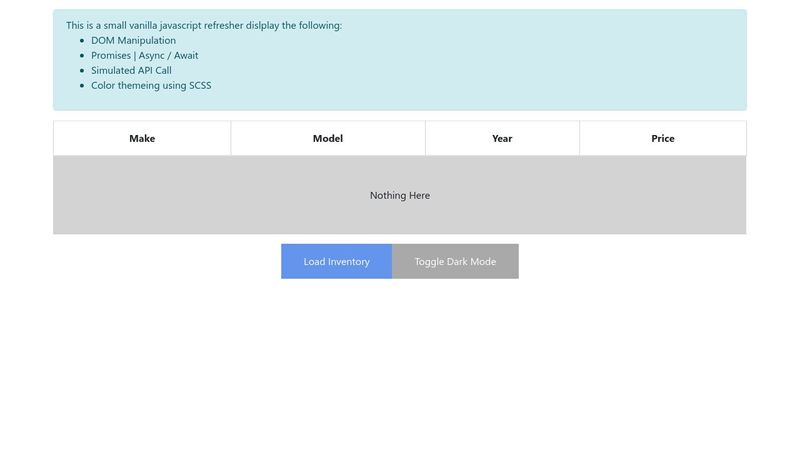This screenshot has width=800, height=450.
Task: Click the word 'SCSS' in the list
Action: [x=200, y=85]
